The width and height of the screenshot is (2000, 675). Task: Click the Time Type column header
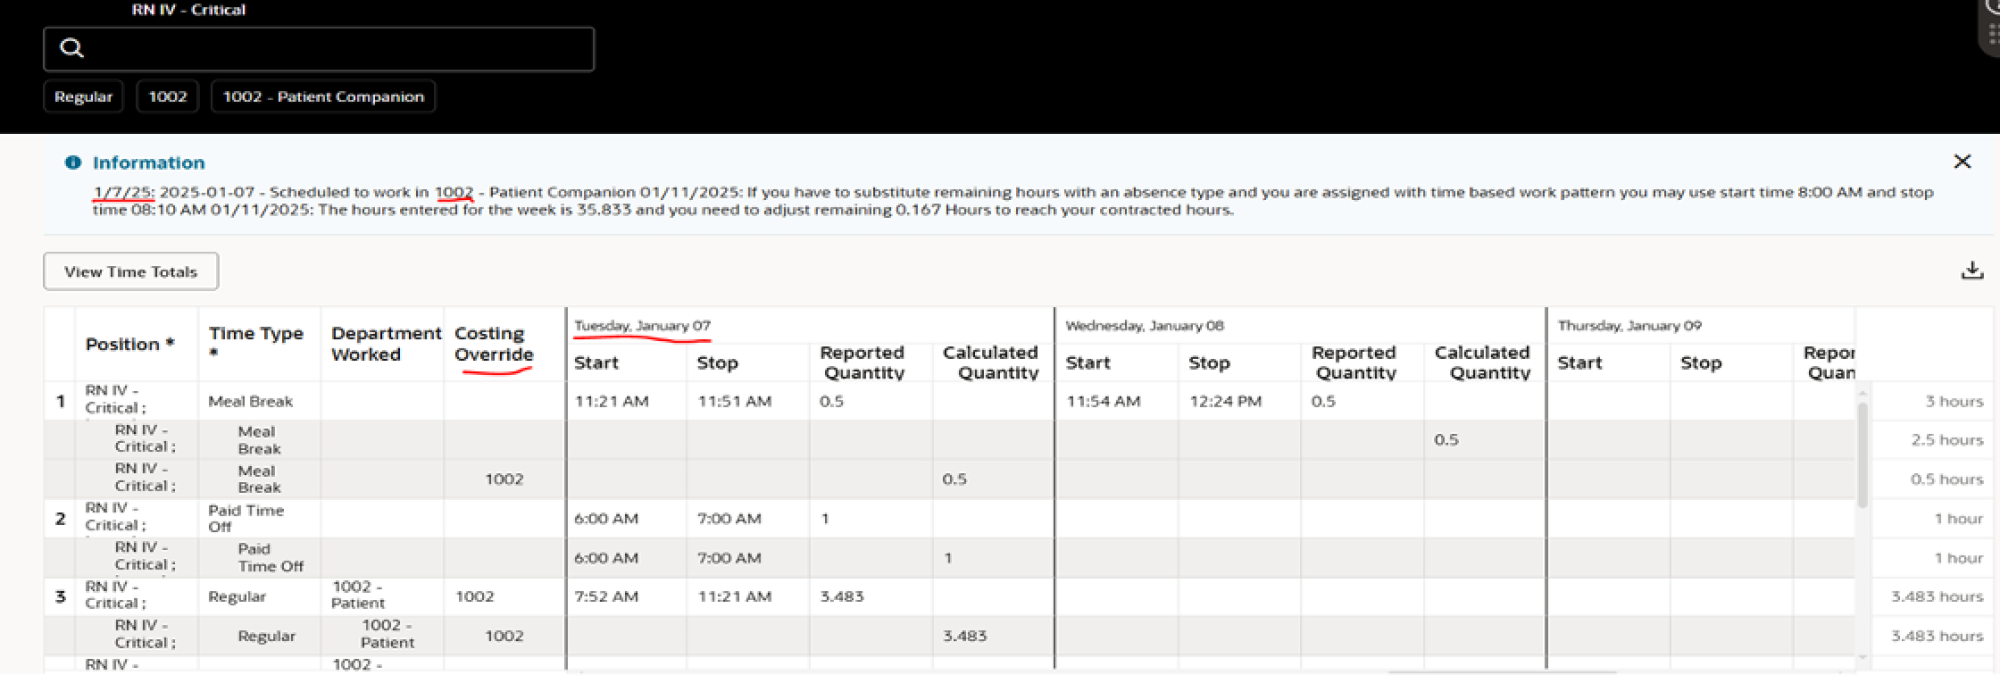pyautogui.click(x=256, y=343)
